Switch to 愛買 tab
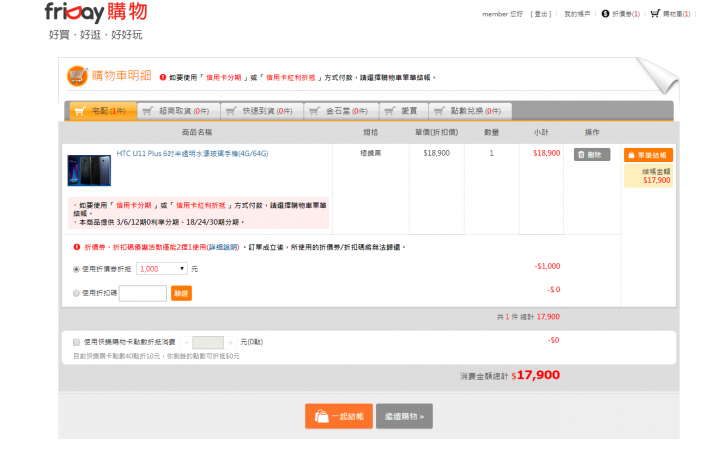This screenshot has height=452, width=720. [x=404, y=111]
